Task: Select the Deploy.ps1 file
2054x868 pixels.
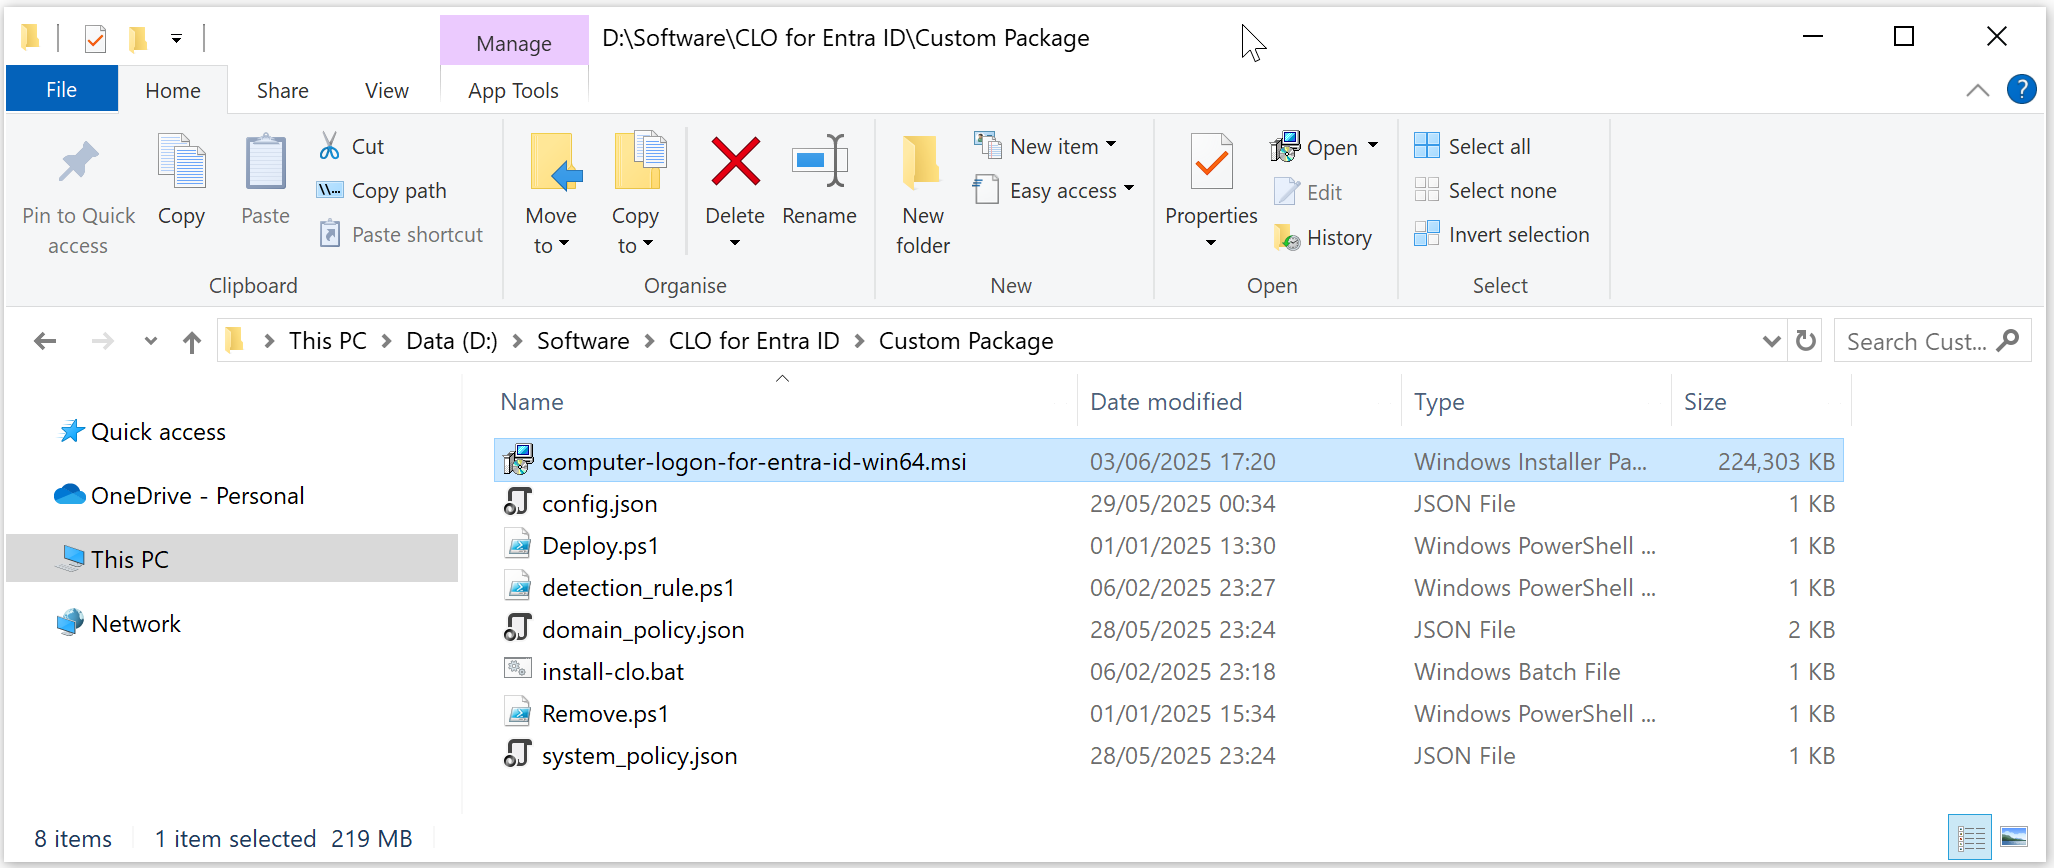Action: tap(600, 546)
